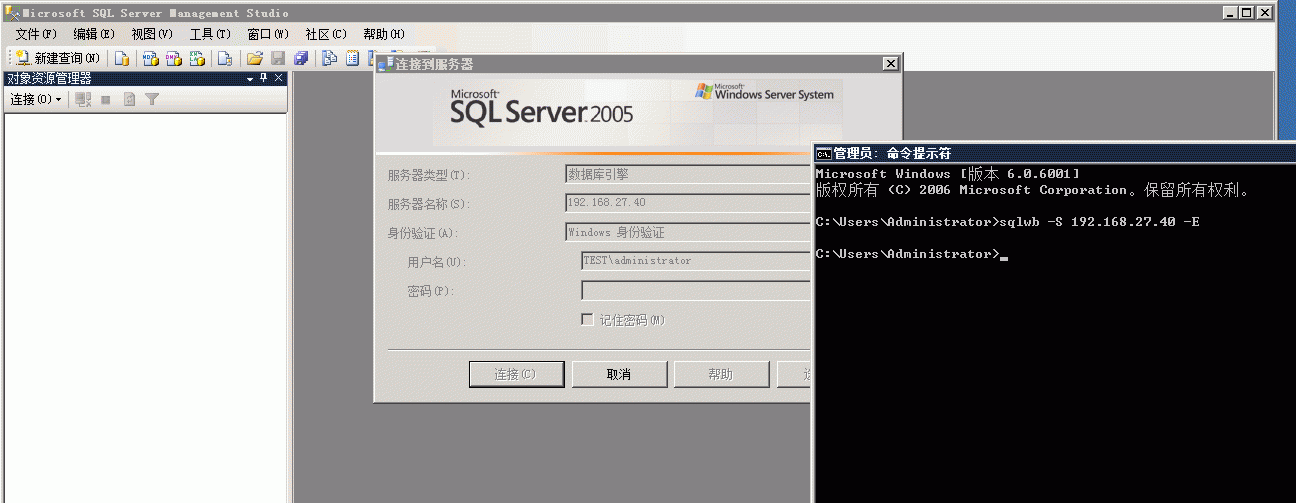Open the 窗口(W) menu
The height and width of the screenshot is (503, 1296).
click(268, 34)
